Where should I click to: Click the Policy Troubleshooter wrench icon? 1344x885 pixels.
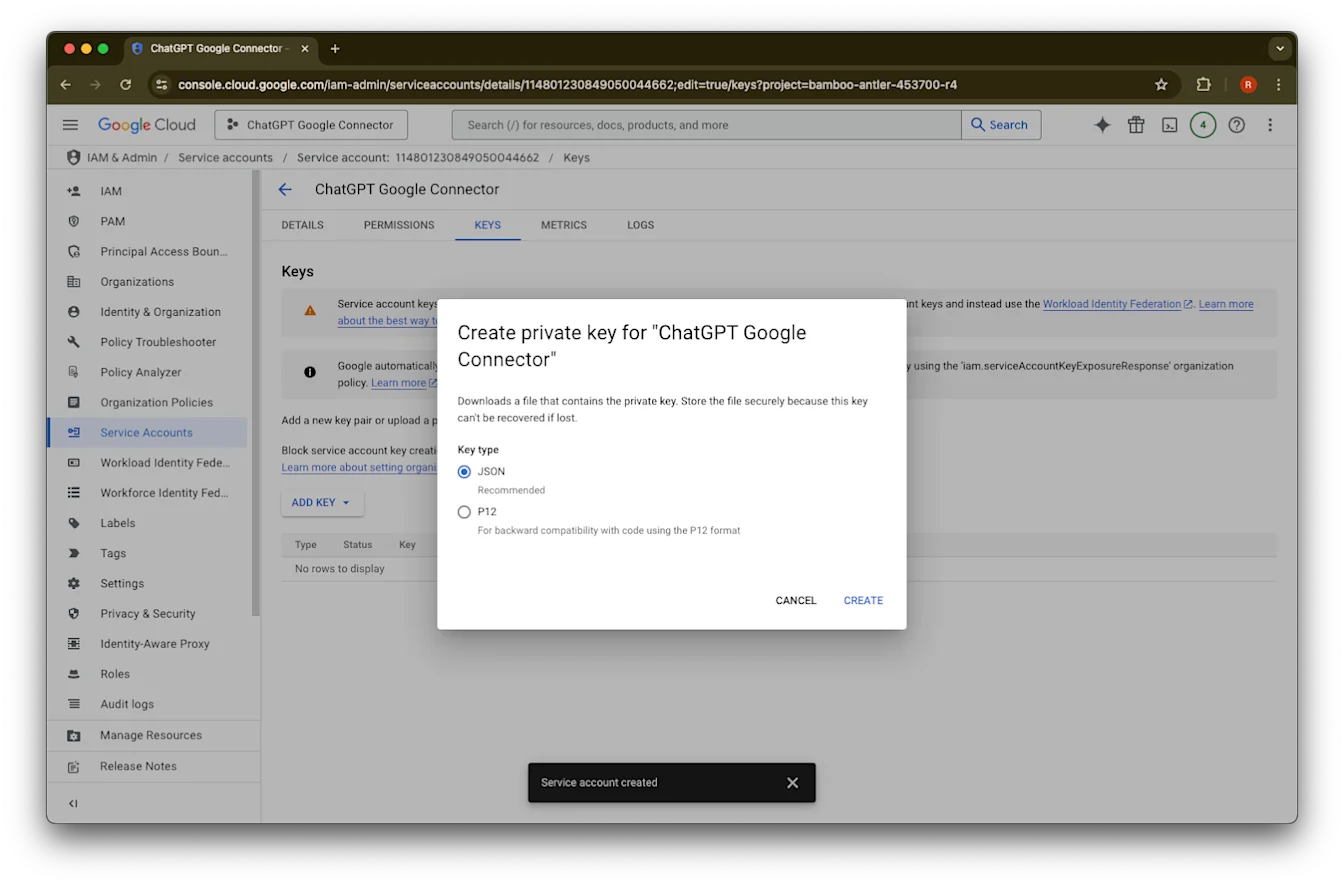click(73, 342)
